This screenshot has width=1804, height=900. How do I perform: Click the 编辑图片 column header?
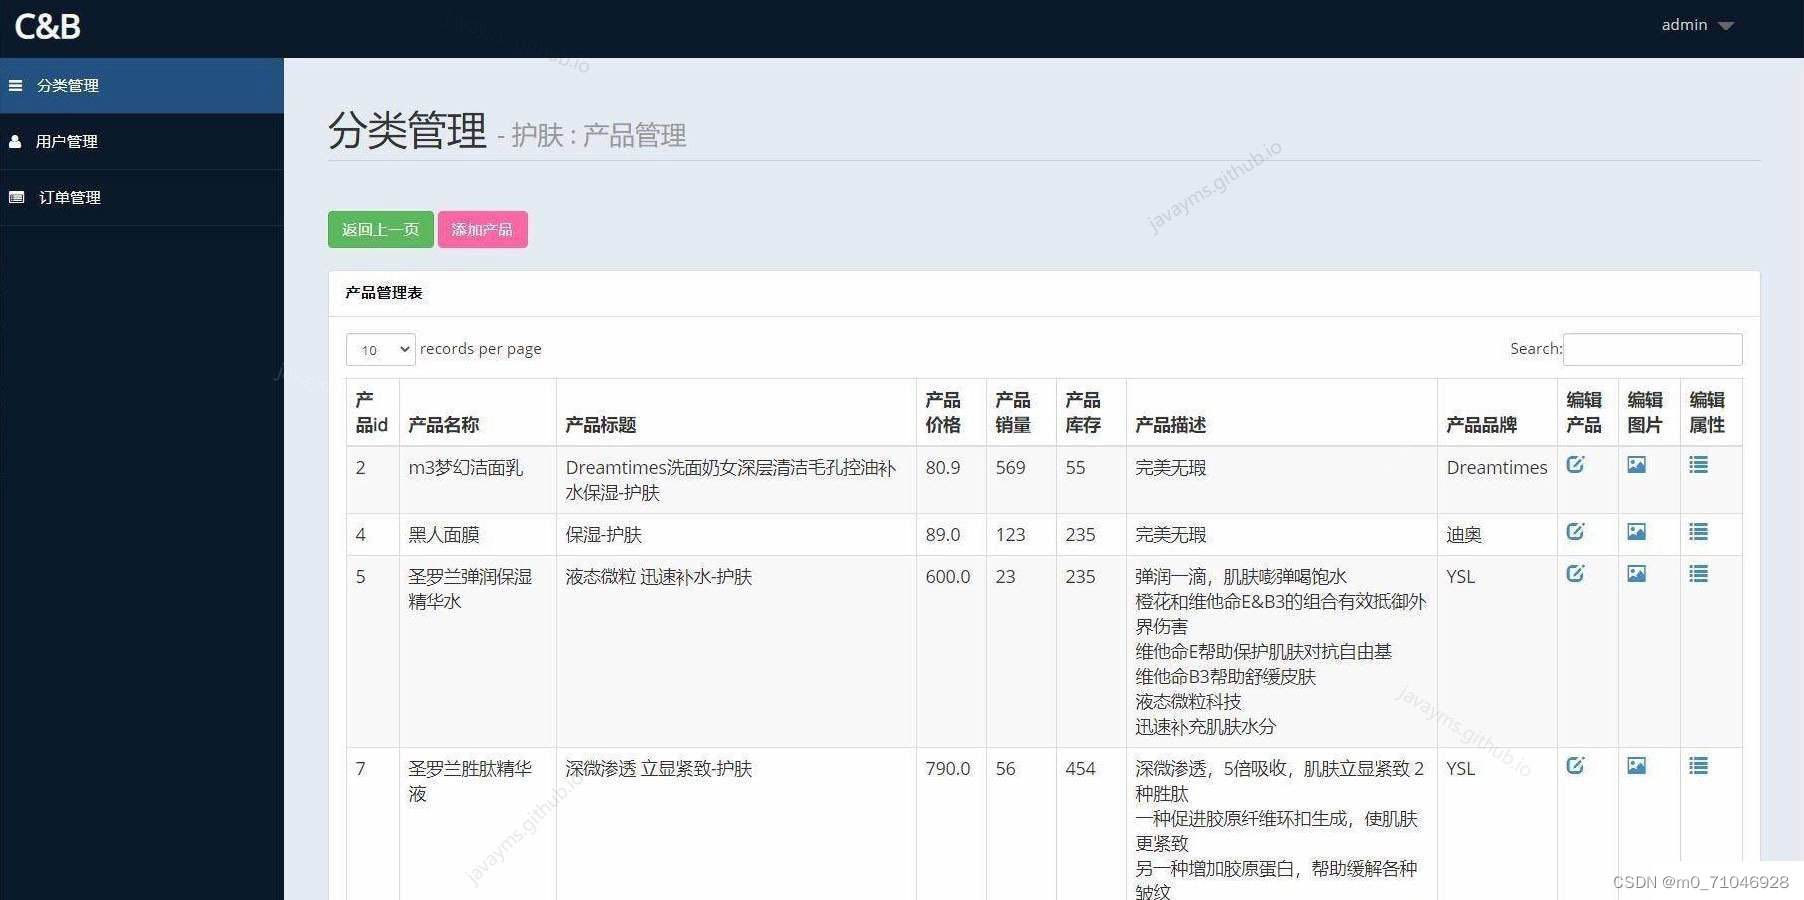pyautogui.click(x=1649, y=412)
